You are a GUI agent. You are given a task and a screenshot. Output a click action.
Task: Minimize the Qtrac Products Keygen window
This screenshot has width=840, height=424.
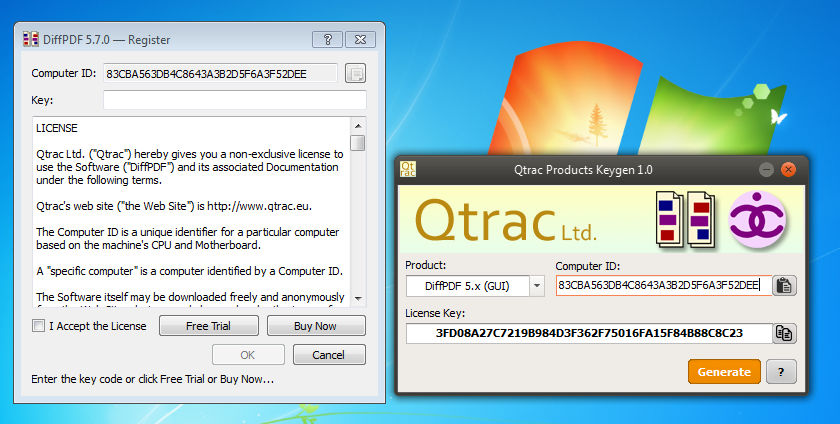pos(767,170)
